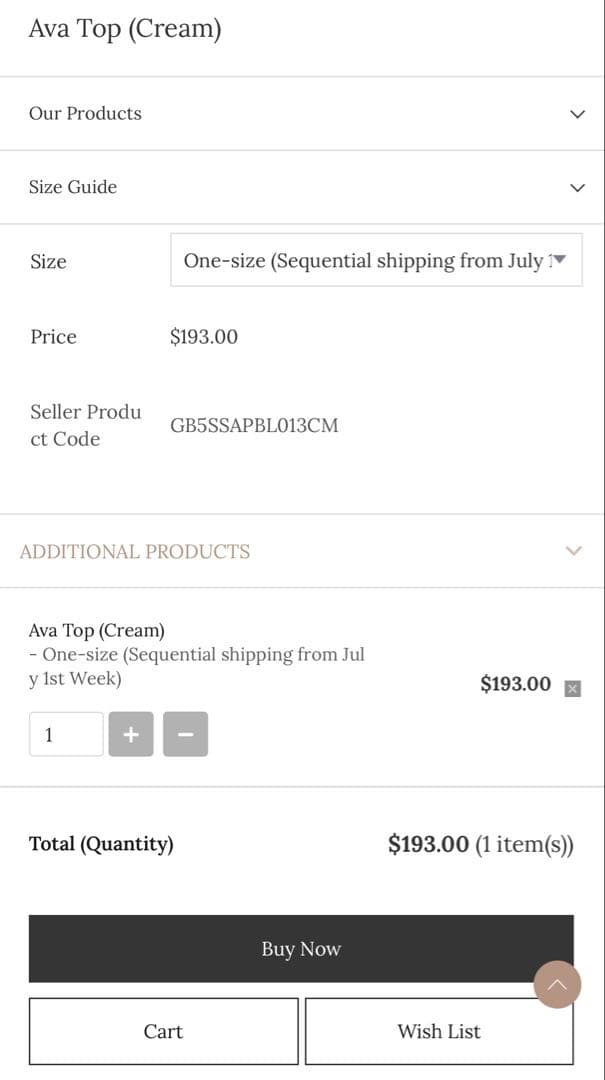Click the chevron beside Size Guide
The height and width of the screenshot is (1080, 605).
point(577,187)
